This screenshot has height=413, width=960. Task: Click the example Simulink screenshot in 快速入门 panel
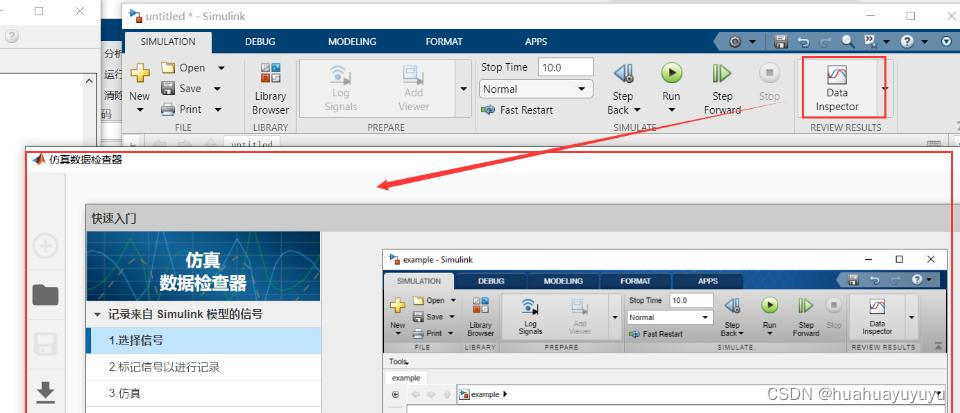[x=665, y=331]
